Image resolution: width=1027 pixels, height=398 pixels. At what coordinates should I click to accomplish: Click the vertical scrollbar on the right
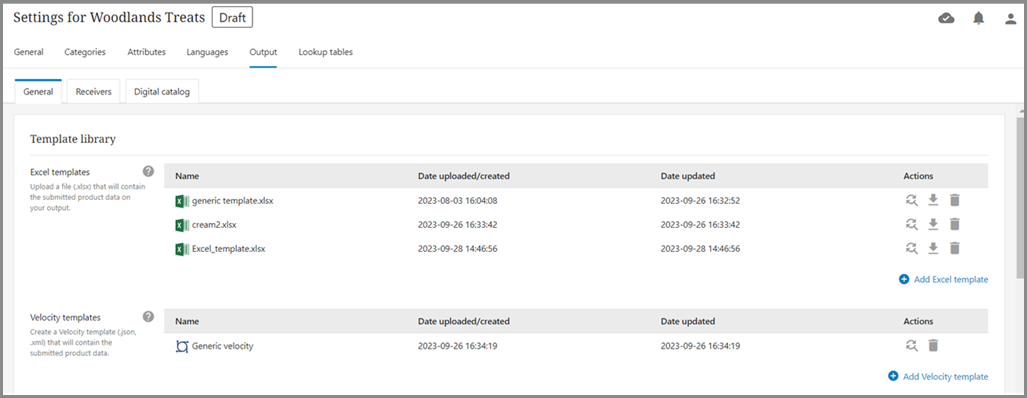[1021, 198]
